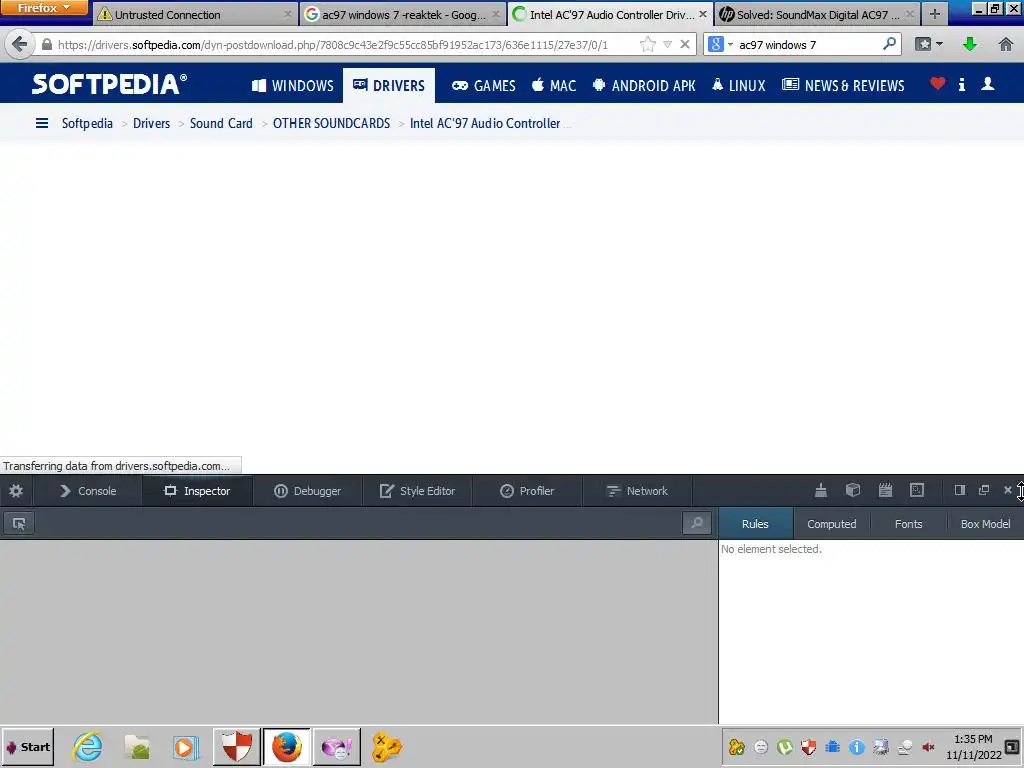
Task: Switch to the Profiler devtools panel
Action: click(527, 491)
